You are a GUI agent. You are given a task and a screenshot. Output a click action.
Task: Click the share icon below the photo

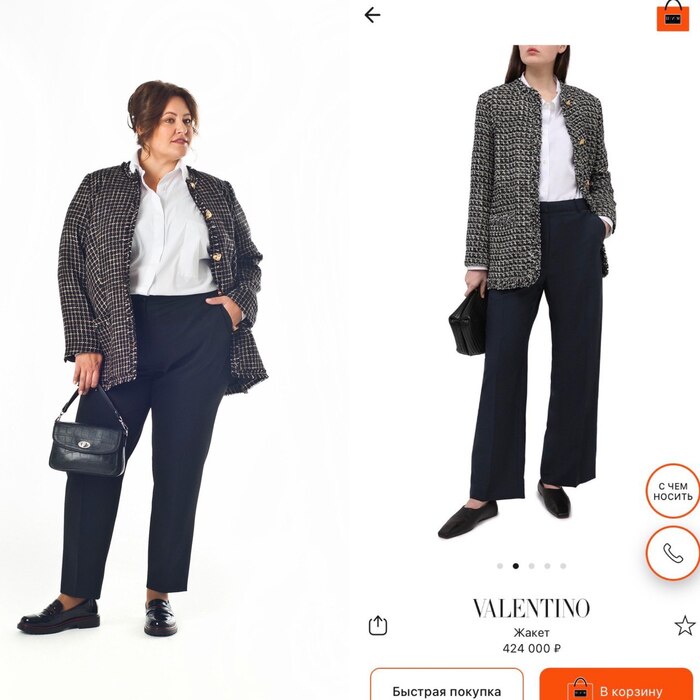point(378,625)
